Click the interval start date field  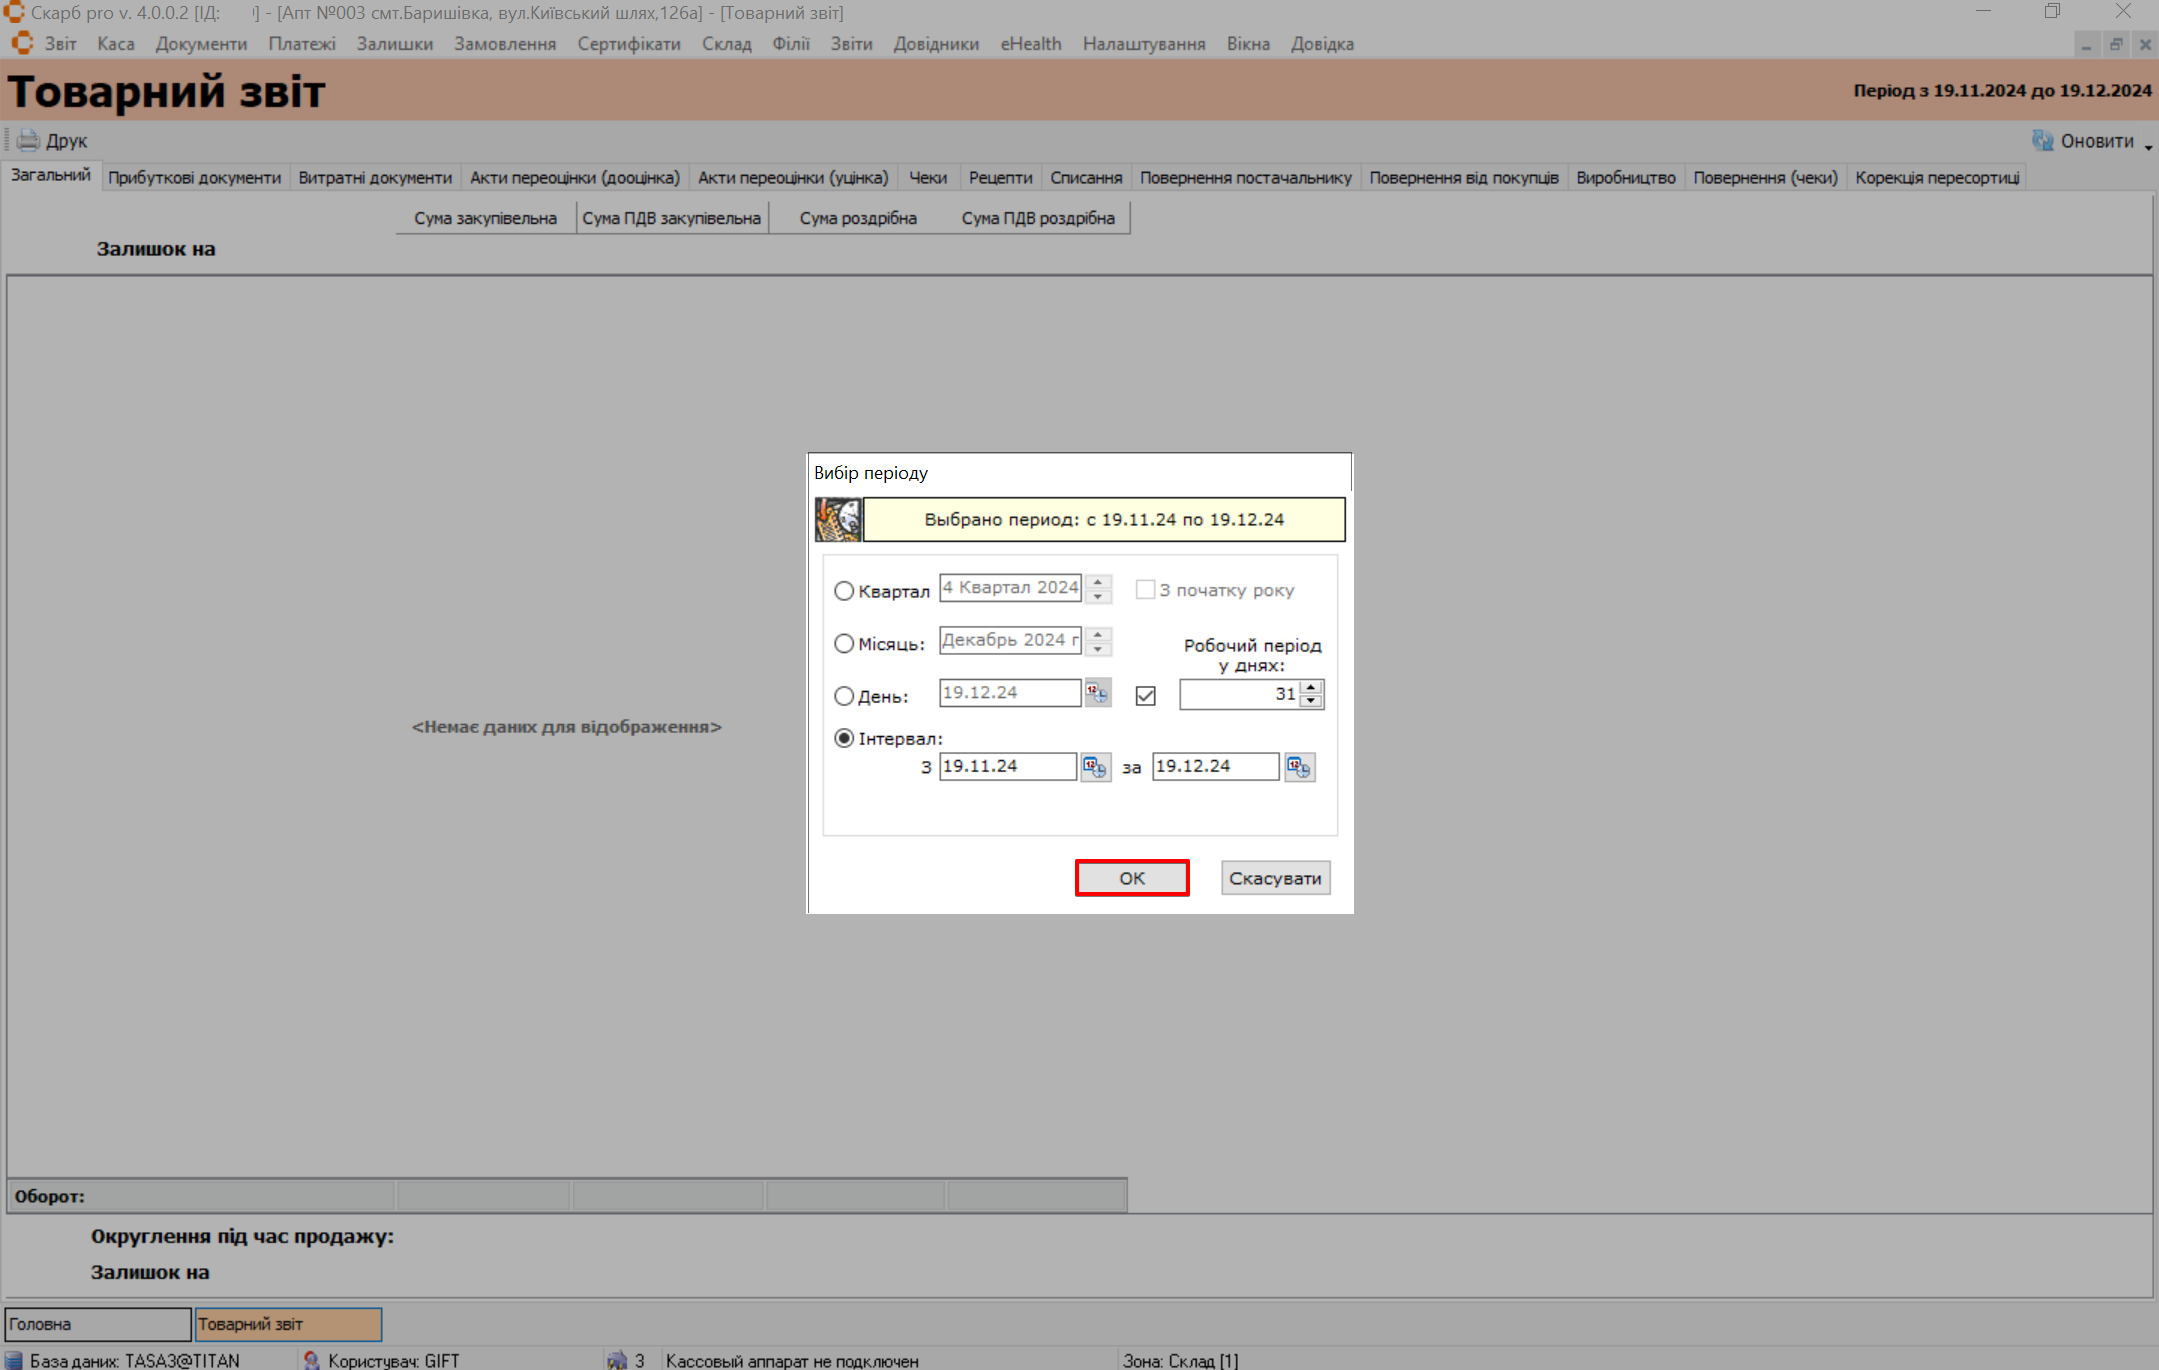(1006, 767)
